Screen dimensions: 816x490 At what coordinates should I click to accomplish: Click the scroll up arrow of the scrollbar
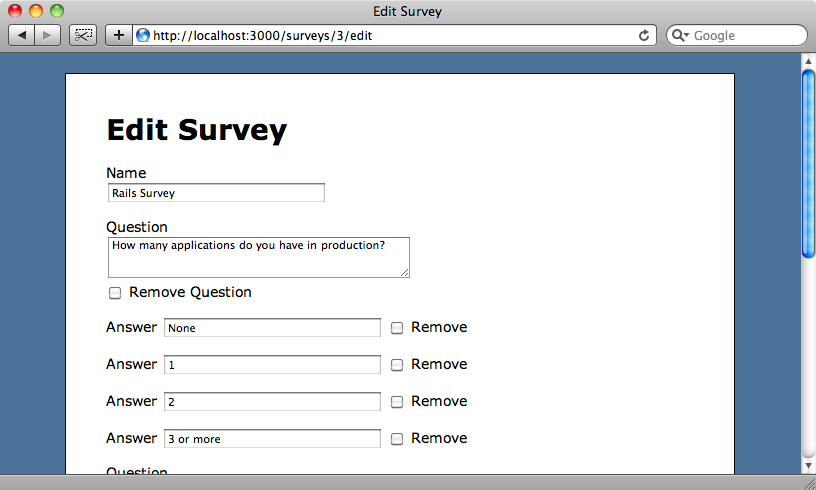pyautogui.click(x=808, y=61)
